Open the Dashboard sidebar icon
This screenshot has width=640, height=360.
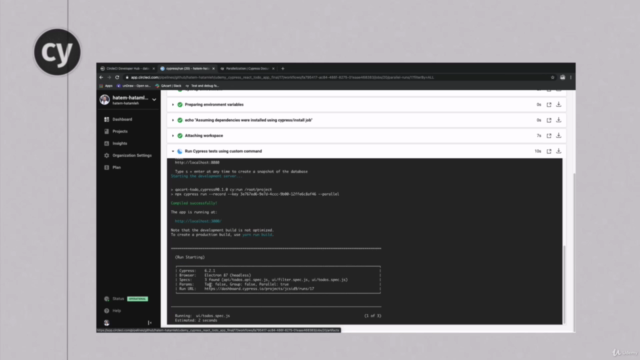(107, 119)
